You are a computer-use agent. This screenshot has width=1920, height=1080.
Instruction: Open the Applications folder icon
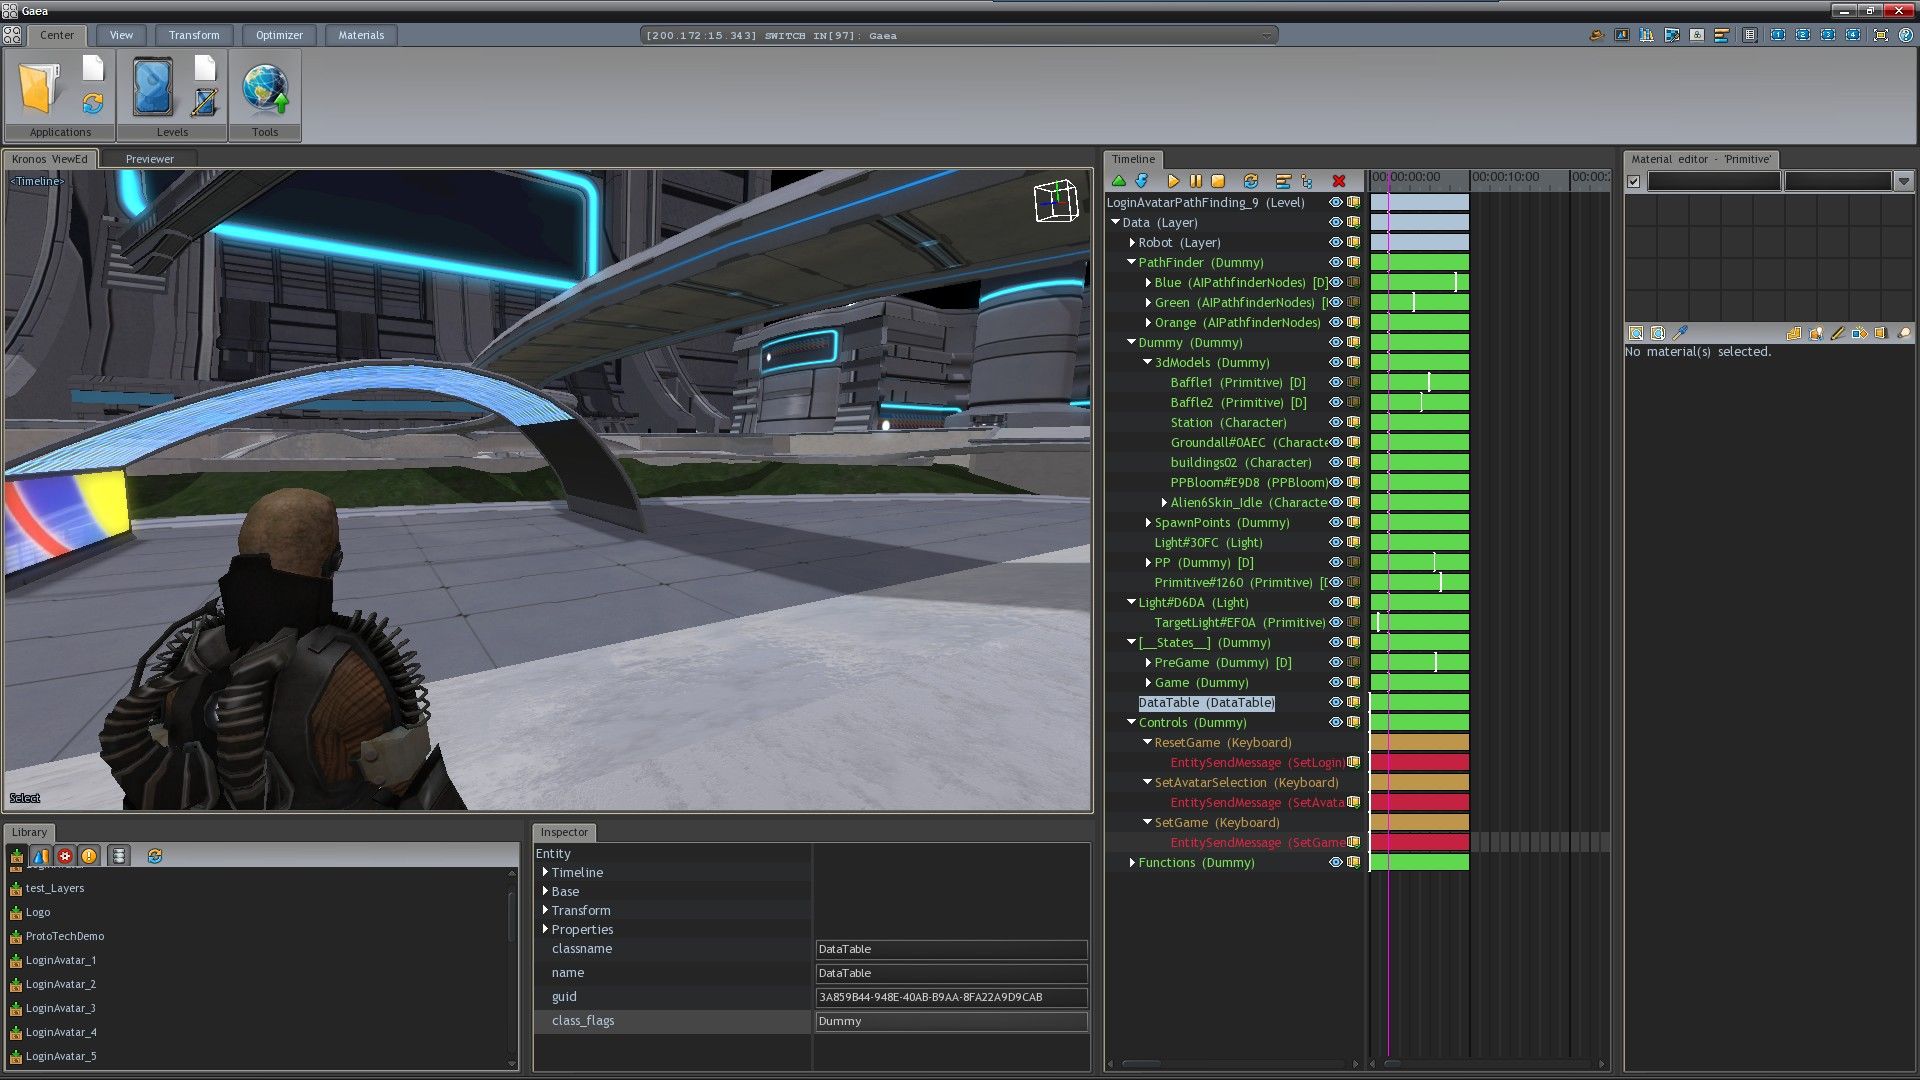coord(40,88)
